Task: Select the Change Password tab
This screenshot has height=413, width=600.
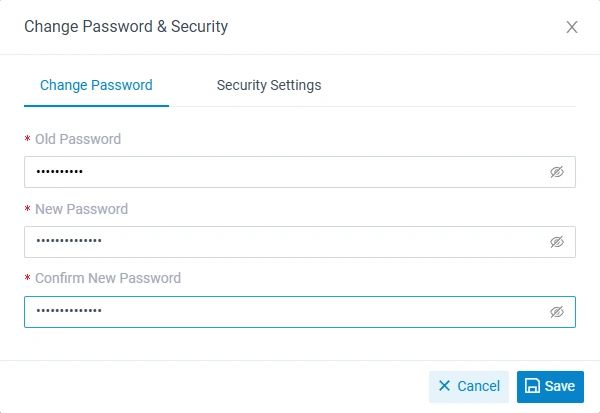Action: tap(96, 85)
